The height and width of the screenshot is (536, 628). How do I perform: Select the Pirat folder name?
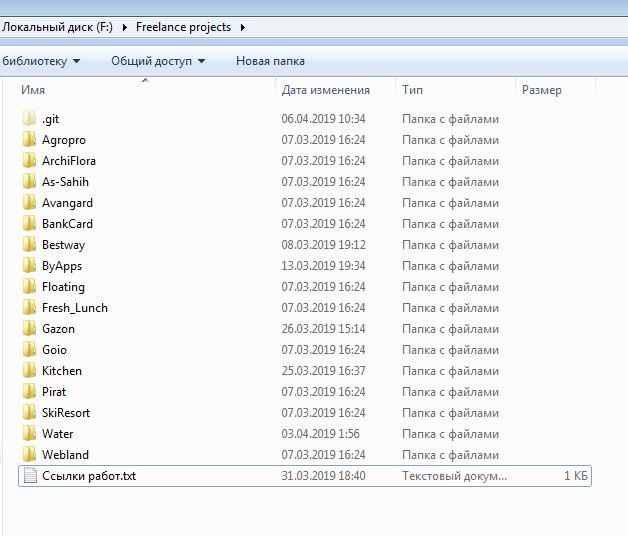tap(54, 392)
